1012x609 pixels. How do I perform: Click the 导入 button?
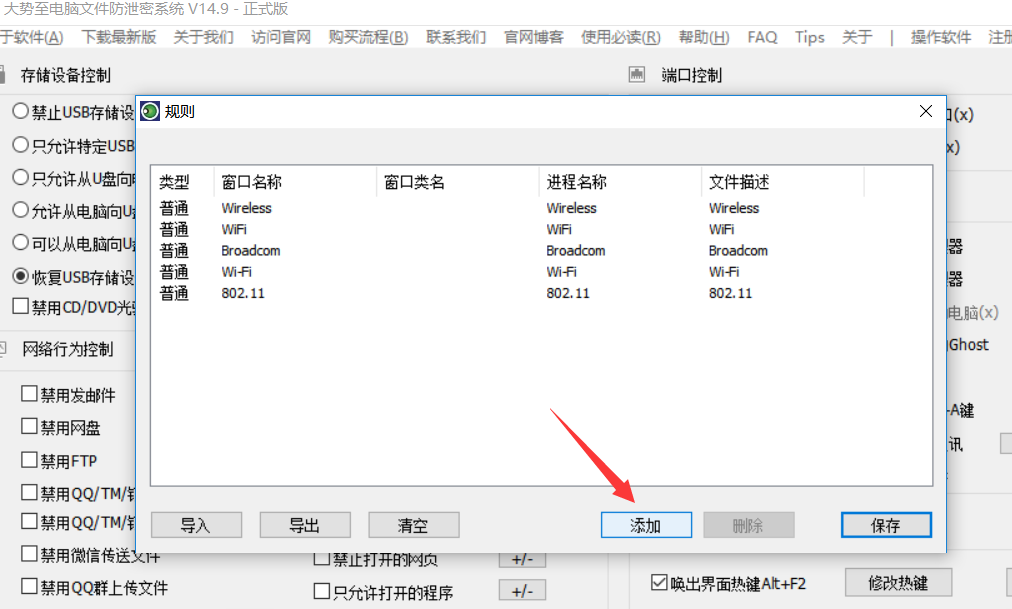[196, 525]
